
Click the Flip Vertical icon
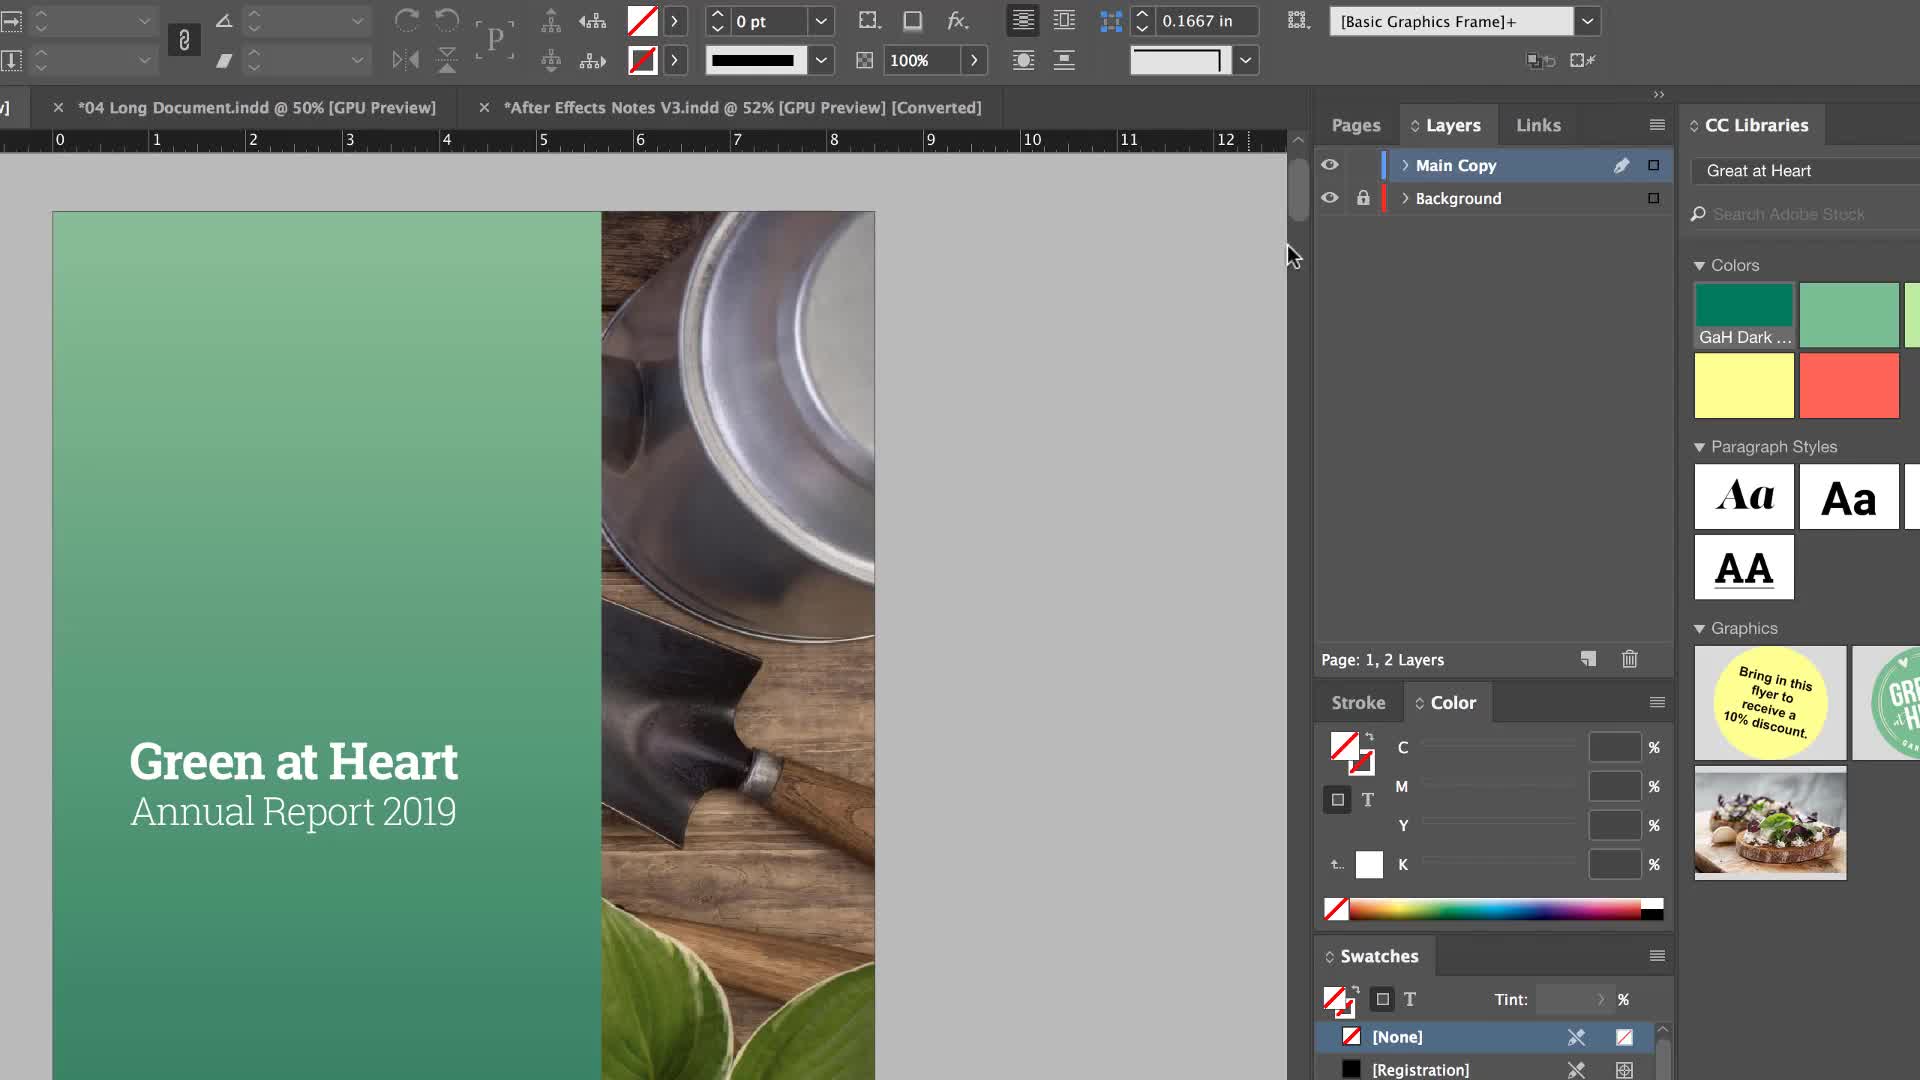447,60
